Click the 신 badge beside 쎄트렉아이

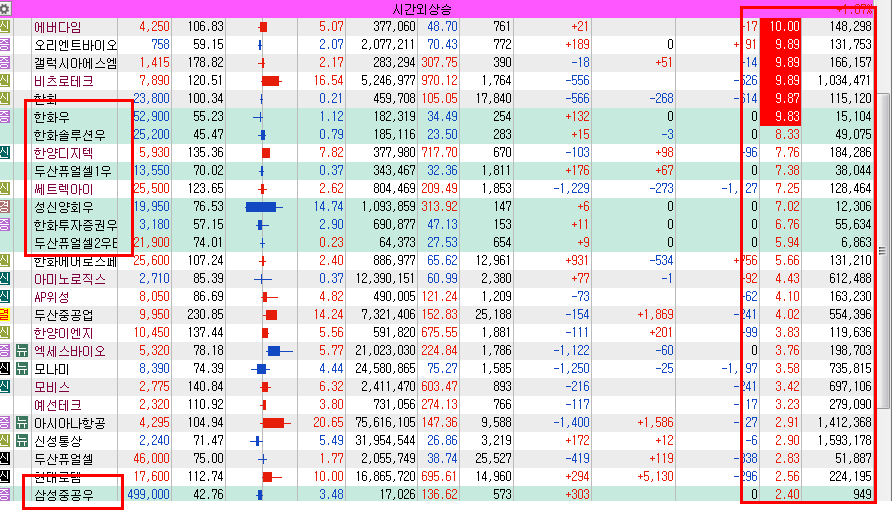(5, 189)
